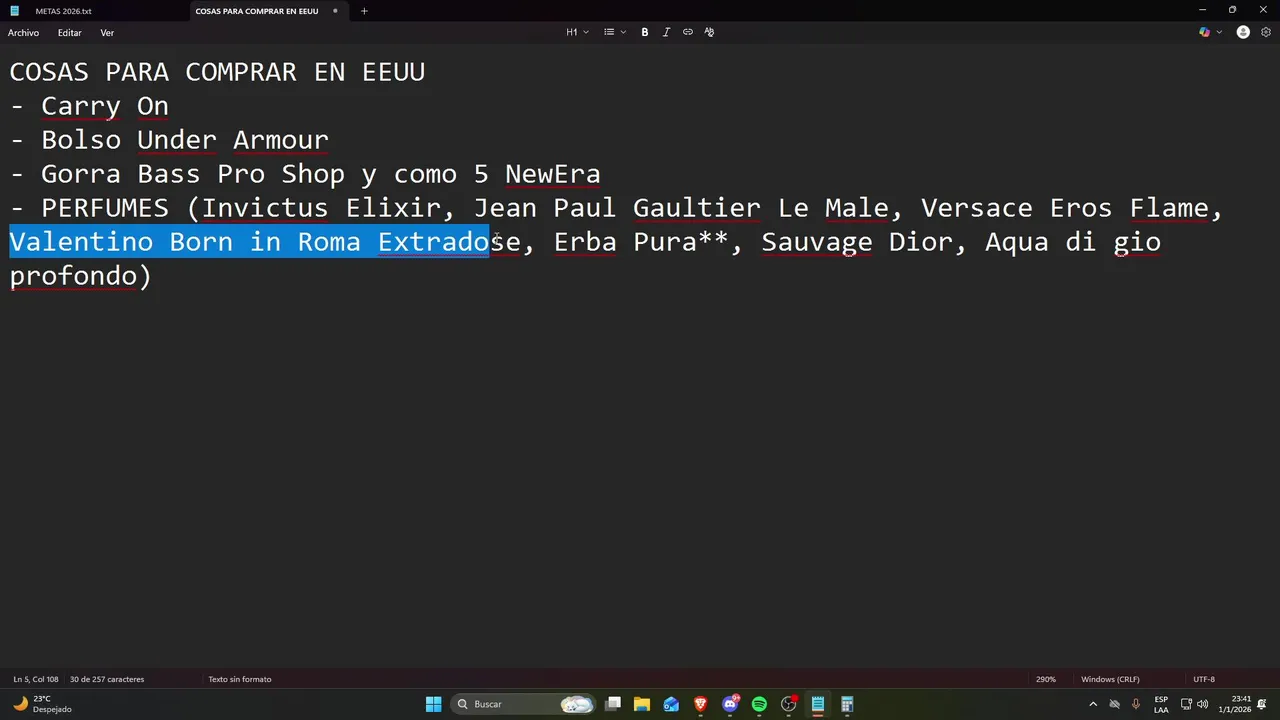This screenshot has width=1280, height=720.
Task: Click the heading 'COSAS PARA COMPRAR EN EEUU' text
Action: point(217,72)
